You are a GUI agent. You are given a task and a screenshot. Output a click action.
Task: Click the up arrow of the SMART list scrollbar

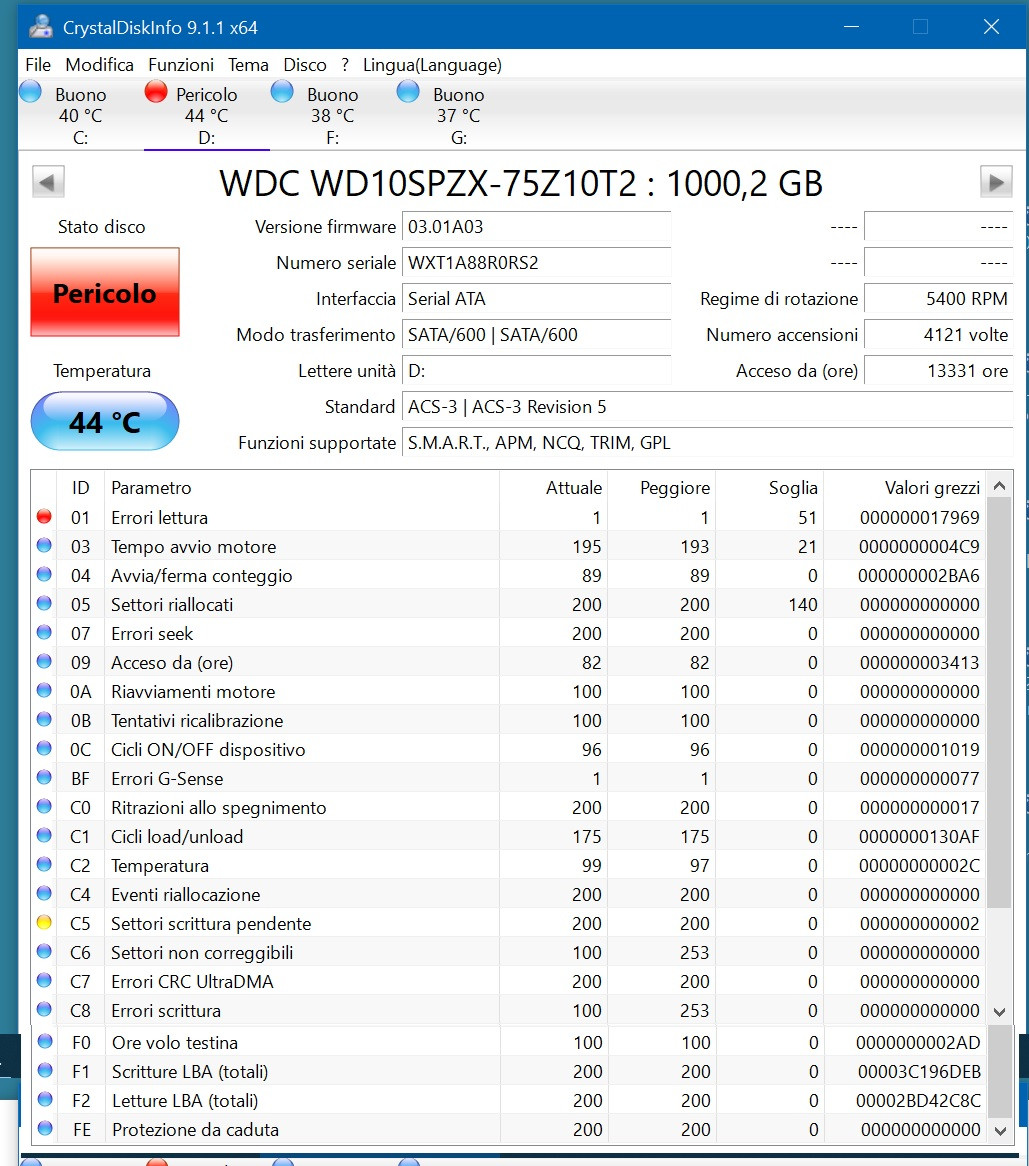pos(999,486)
